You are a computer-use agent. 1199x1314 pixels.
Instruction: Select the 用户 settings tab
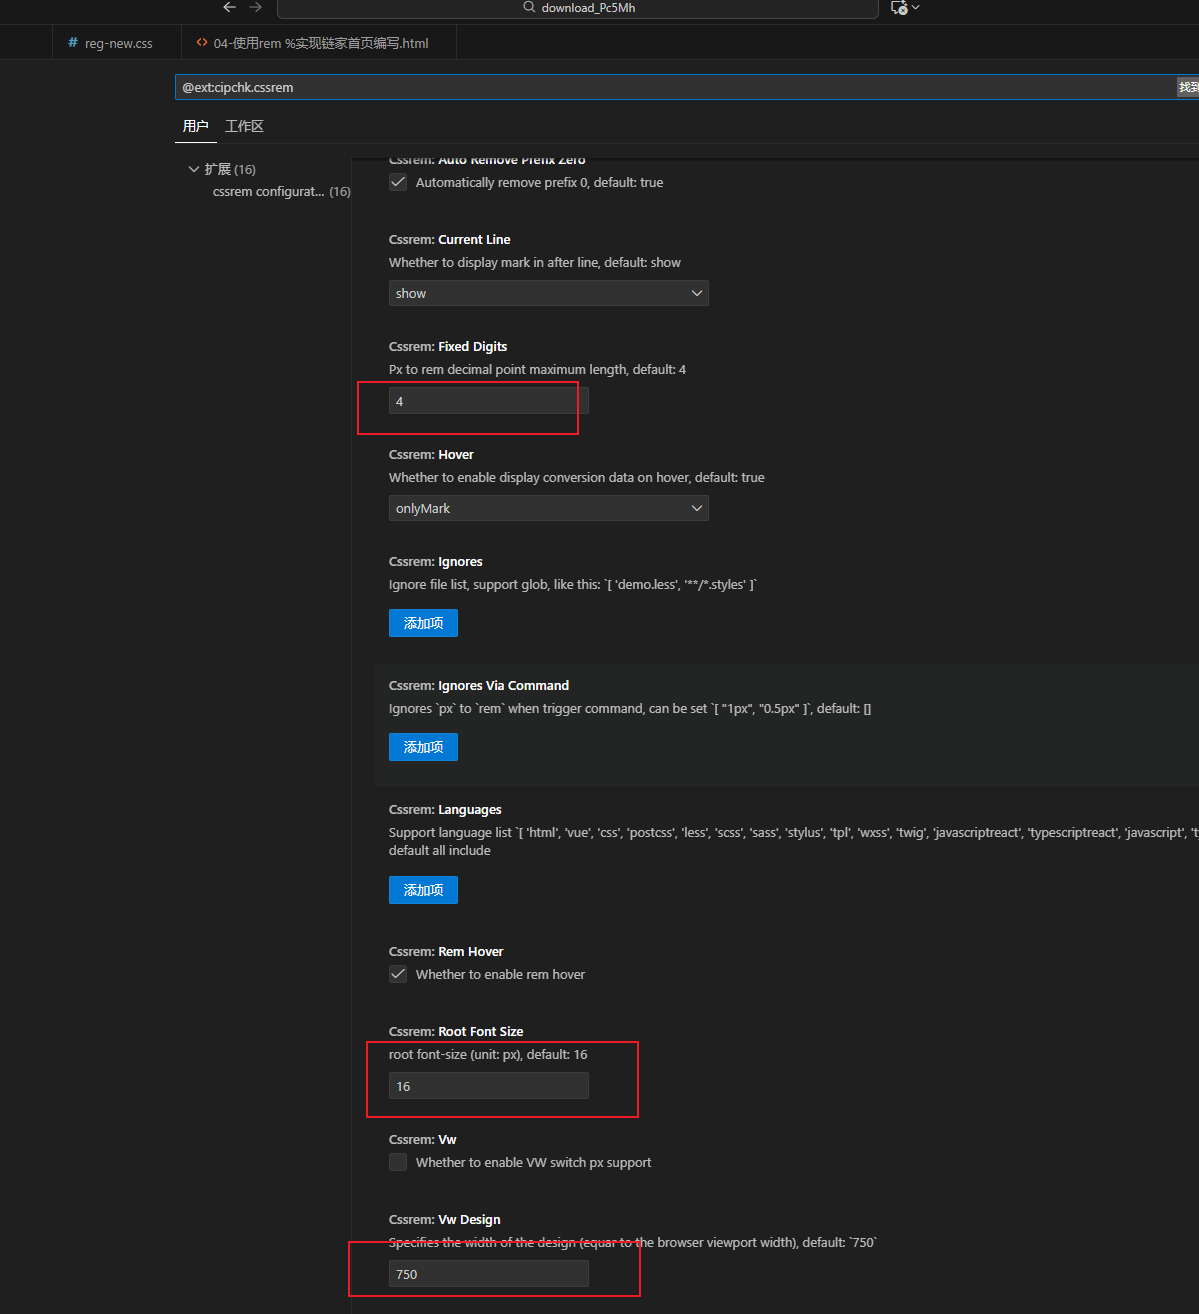coord(196,126)
